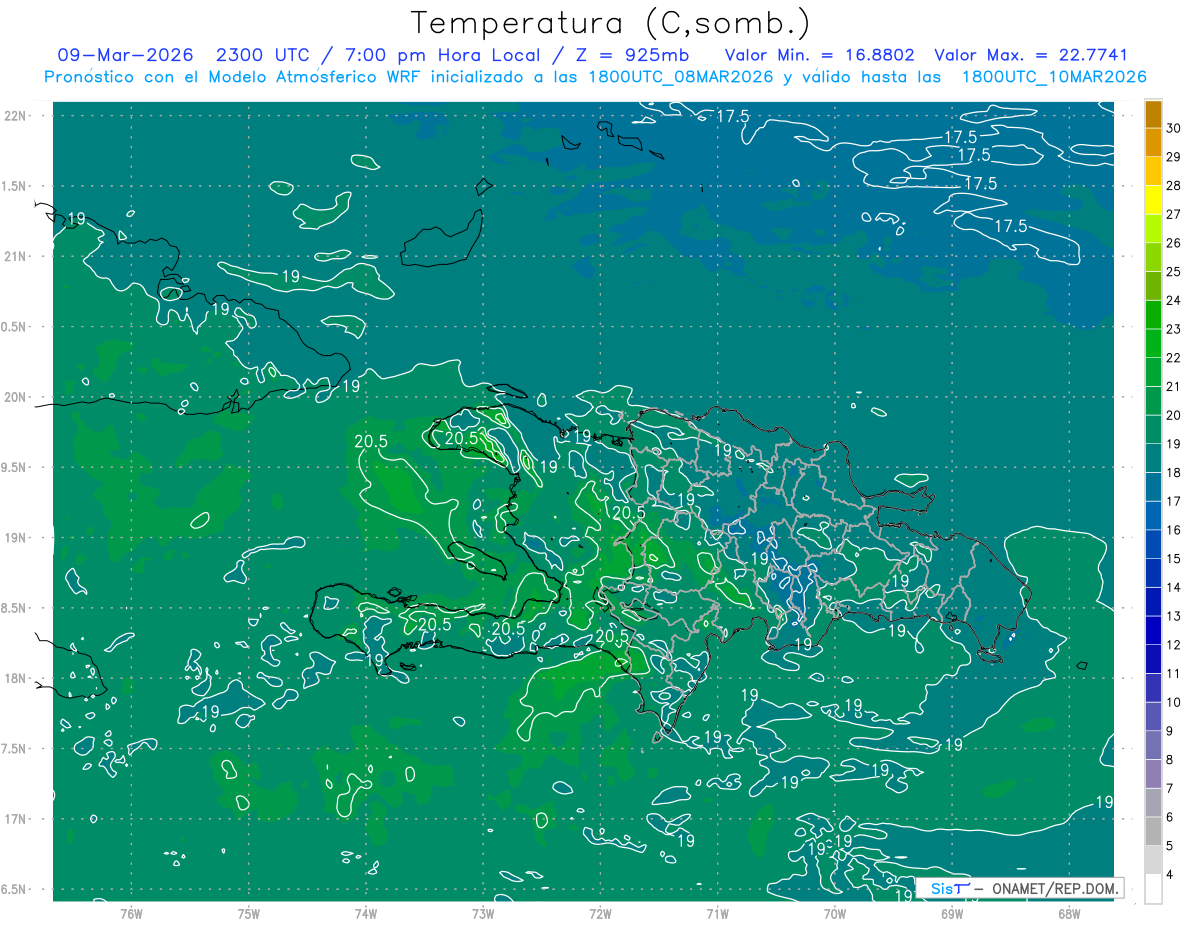Click the legend value '4'
The image size is (1200, 927).
[x=1171, y=874]
